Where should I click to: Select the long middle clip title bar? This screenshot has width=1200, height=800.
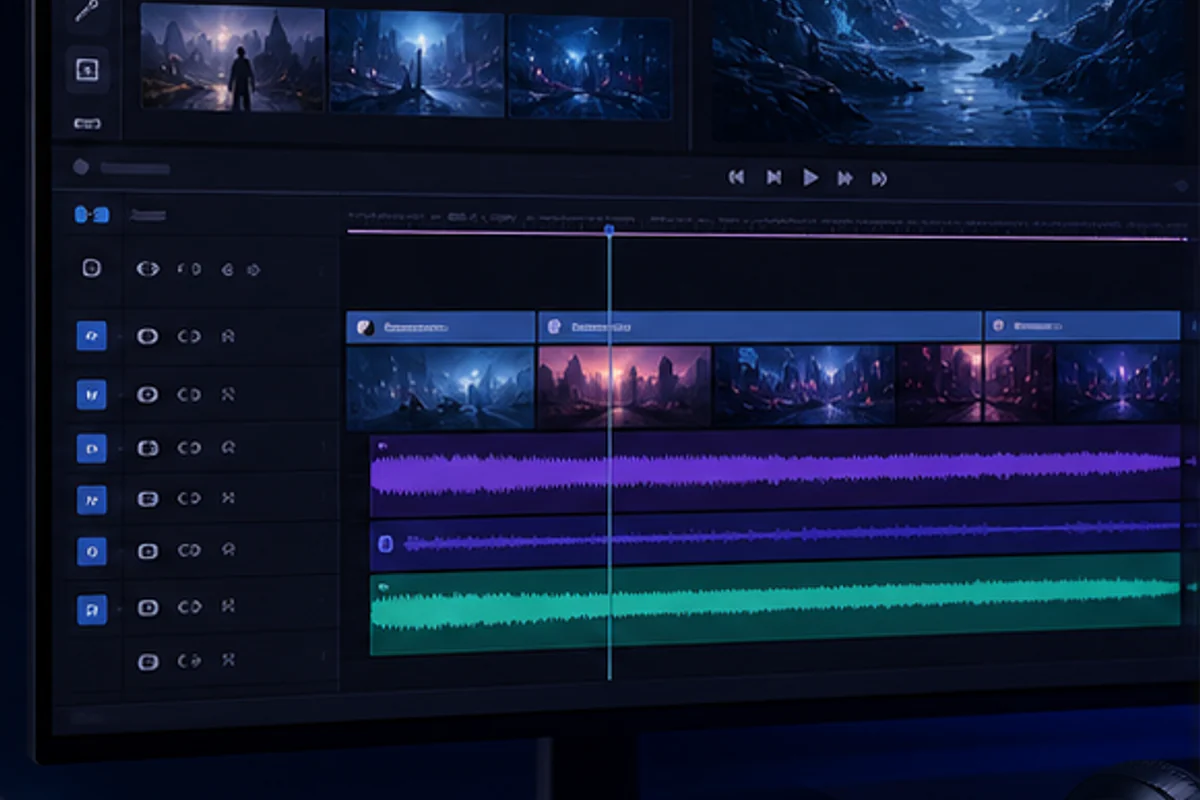(x=760, y=326)
